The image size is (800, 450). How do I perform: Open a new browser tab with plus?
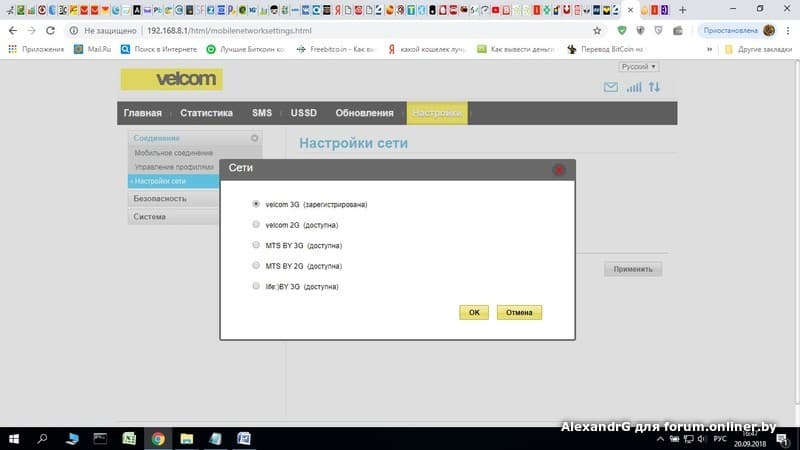click(x=683, y=10)
